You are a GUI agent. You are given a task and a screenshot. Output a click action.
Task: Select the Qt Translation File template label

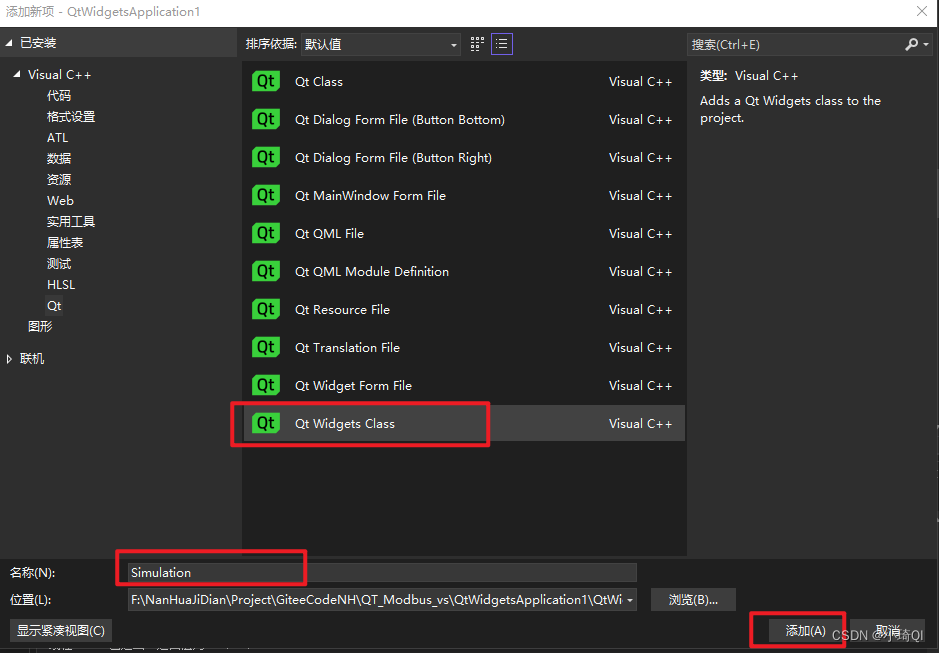coord(347,347)
